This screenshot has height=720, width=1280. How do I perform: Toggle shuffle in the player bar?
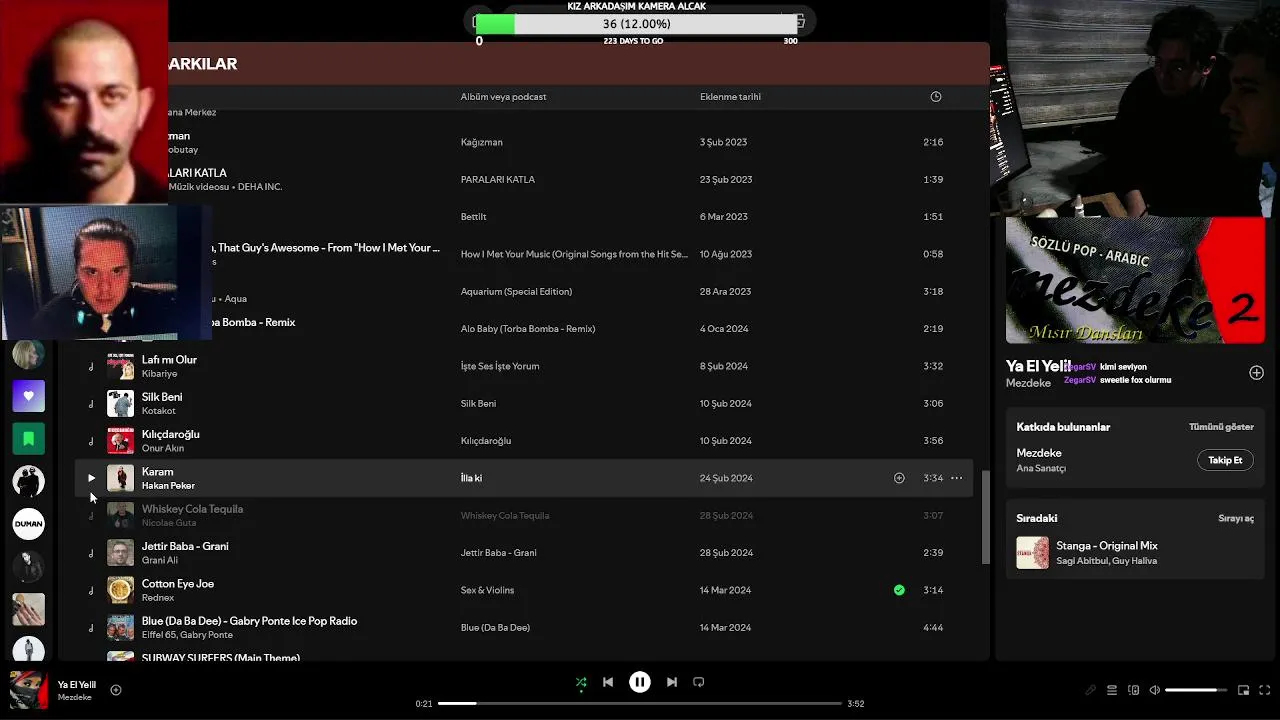[581, 682]
